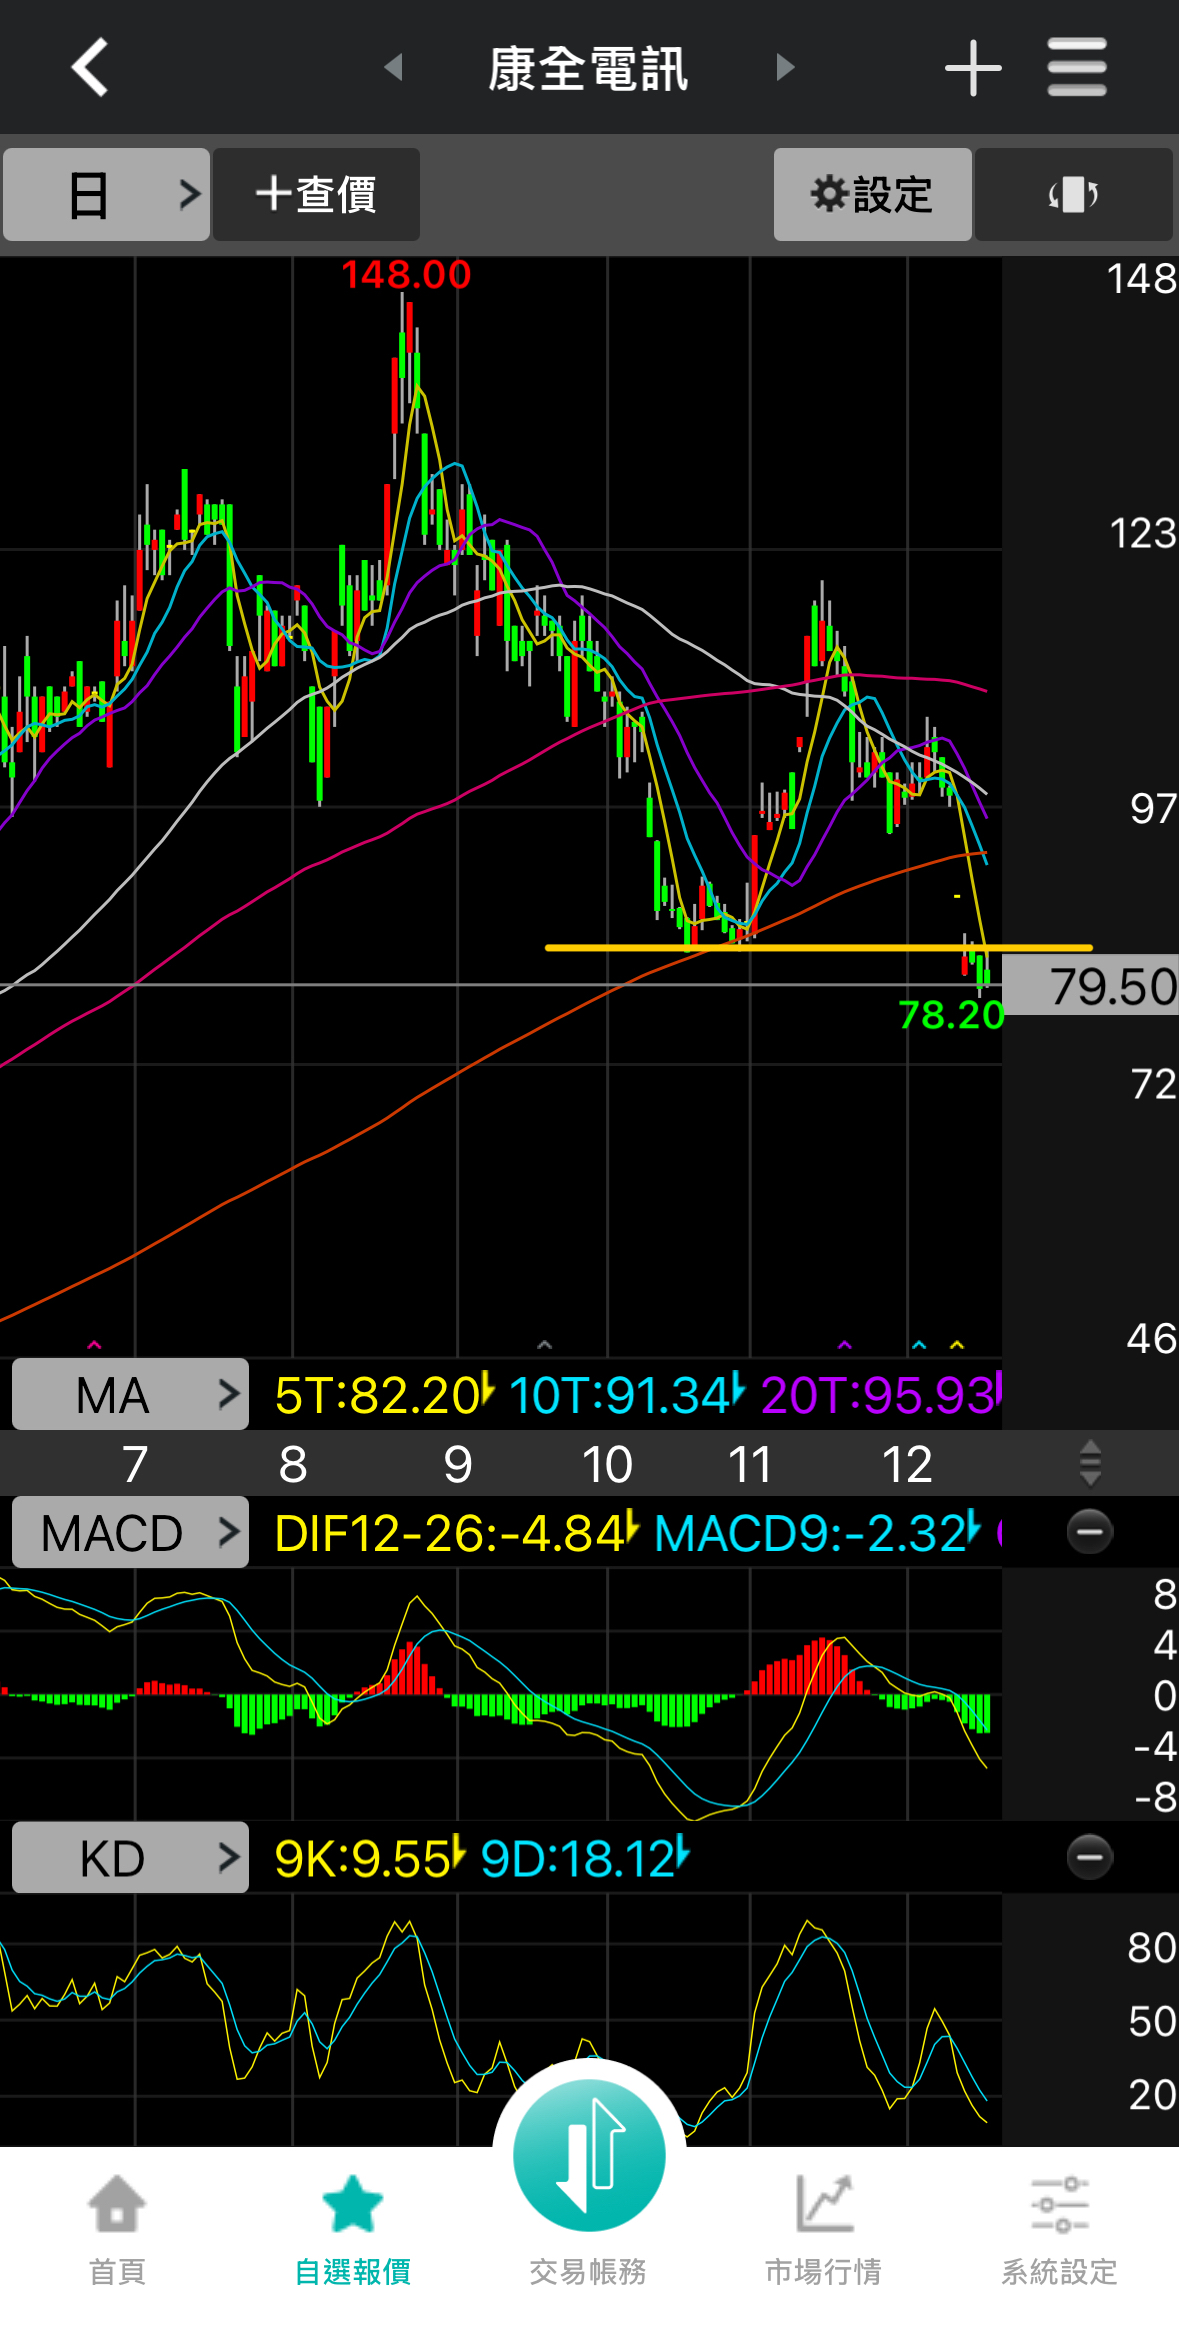This screenshot has width=1179, height=2344.
Task: Tap the central trade order button
Action: pos(589,2155)
